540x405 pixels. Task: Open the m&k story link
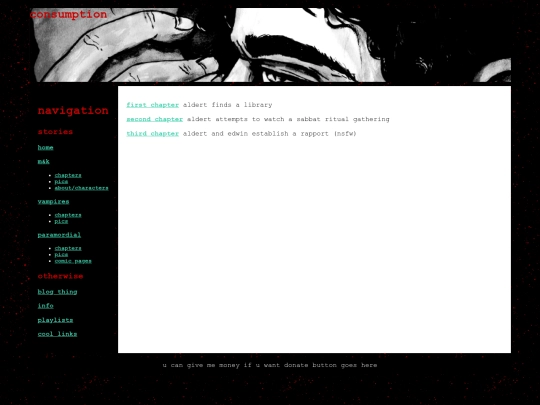(x=44, y=162)
